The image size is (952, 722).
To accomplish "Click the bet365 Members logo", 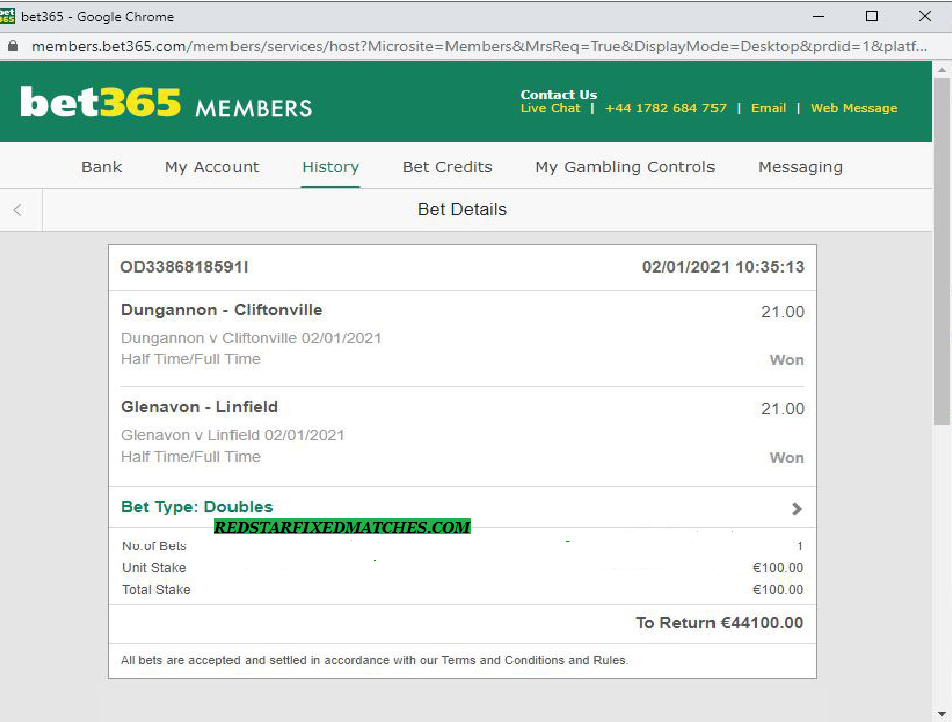I will pos(166,102).
